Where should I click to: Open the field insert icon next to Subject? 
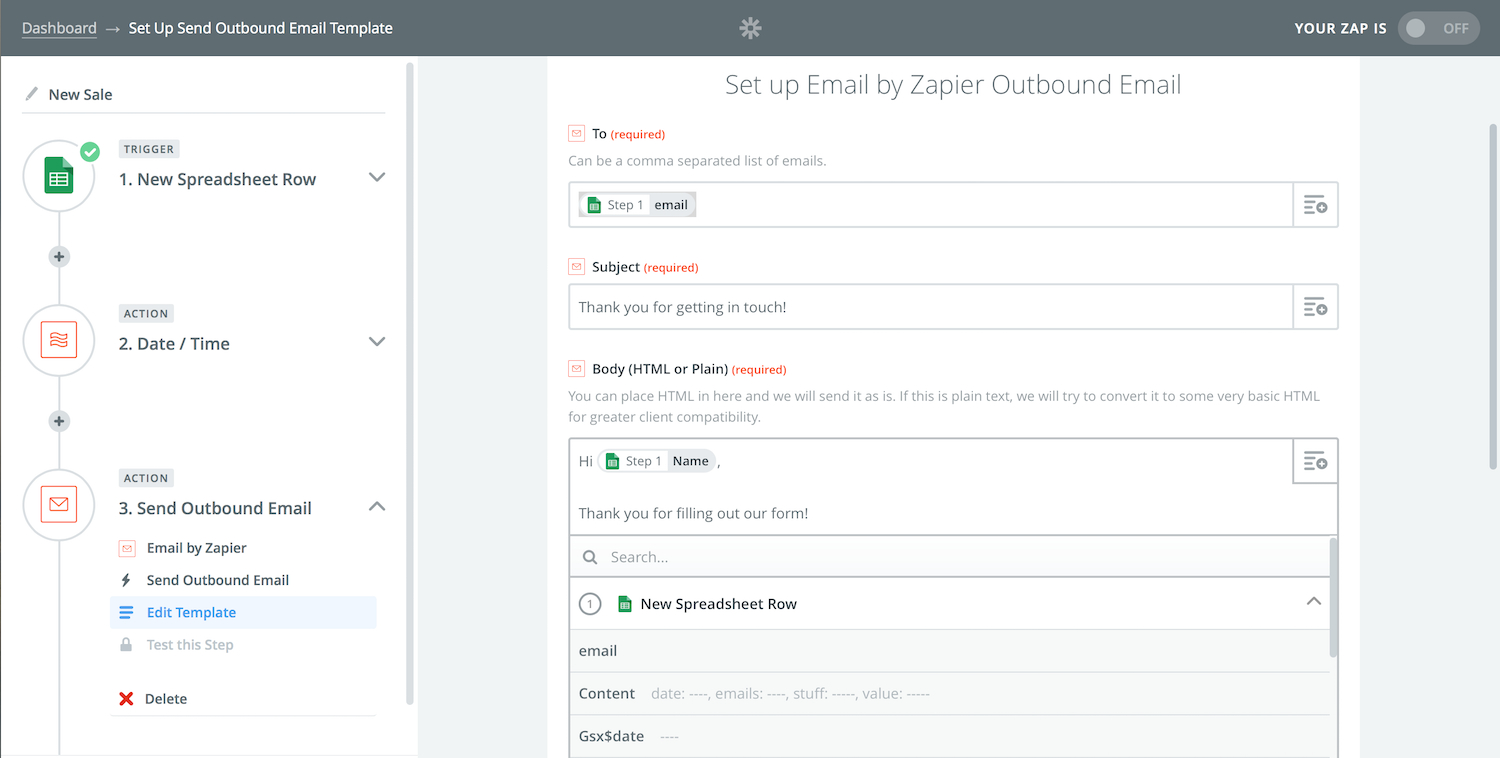pyautogui.click(x=1315, y=307)
